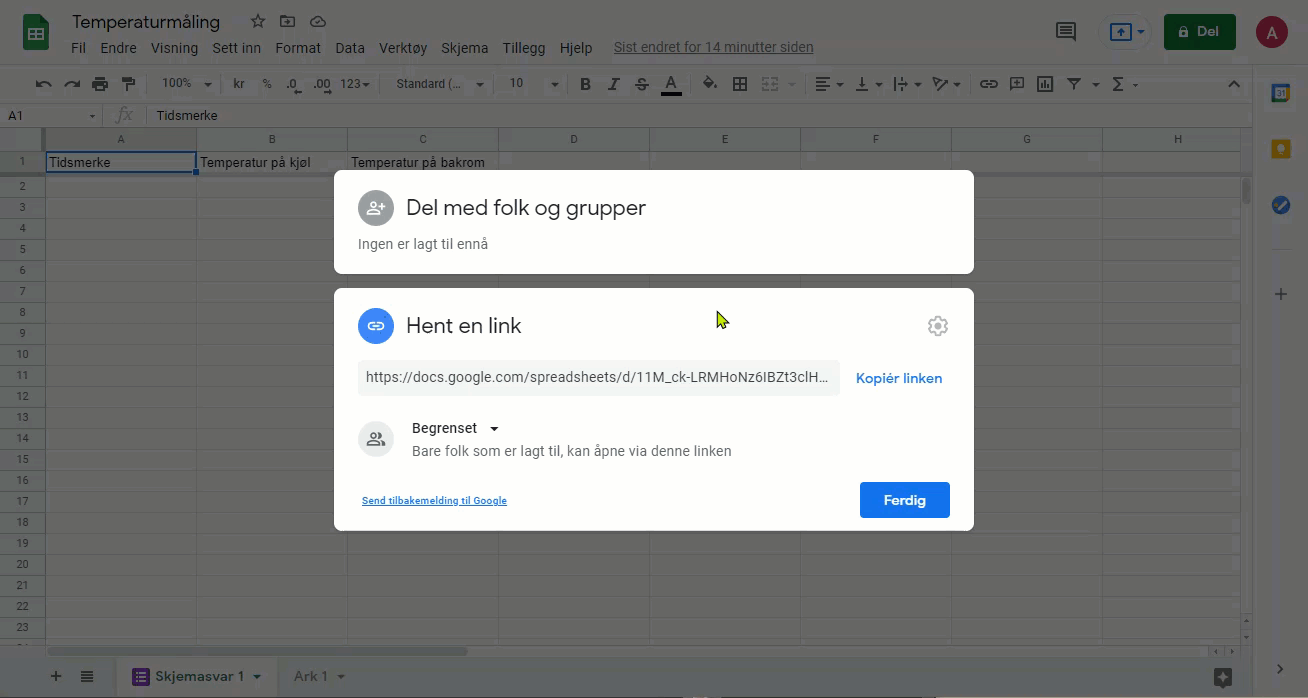Open the comment history icon
Viewport: 1308px width, 698px height.
pyautogui.click(x=1066, y=32)
